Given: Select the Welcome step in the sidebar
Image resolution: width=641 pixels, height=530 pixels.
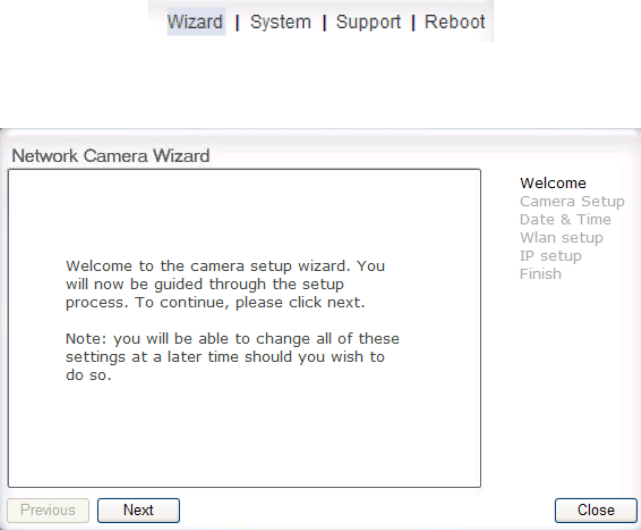Looking at the screenshot, I should [x=553, y=183].
